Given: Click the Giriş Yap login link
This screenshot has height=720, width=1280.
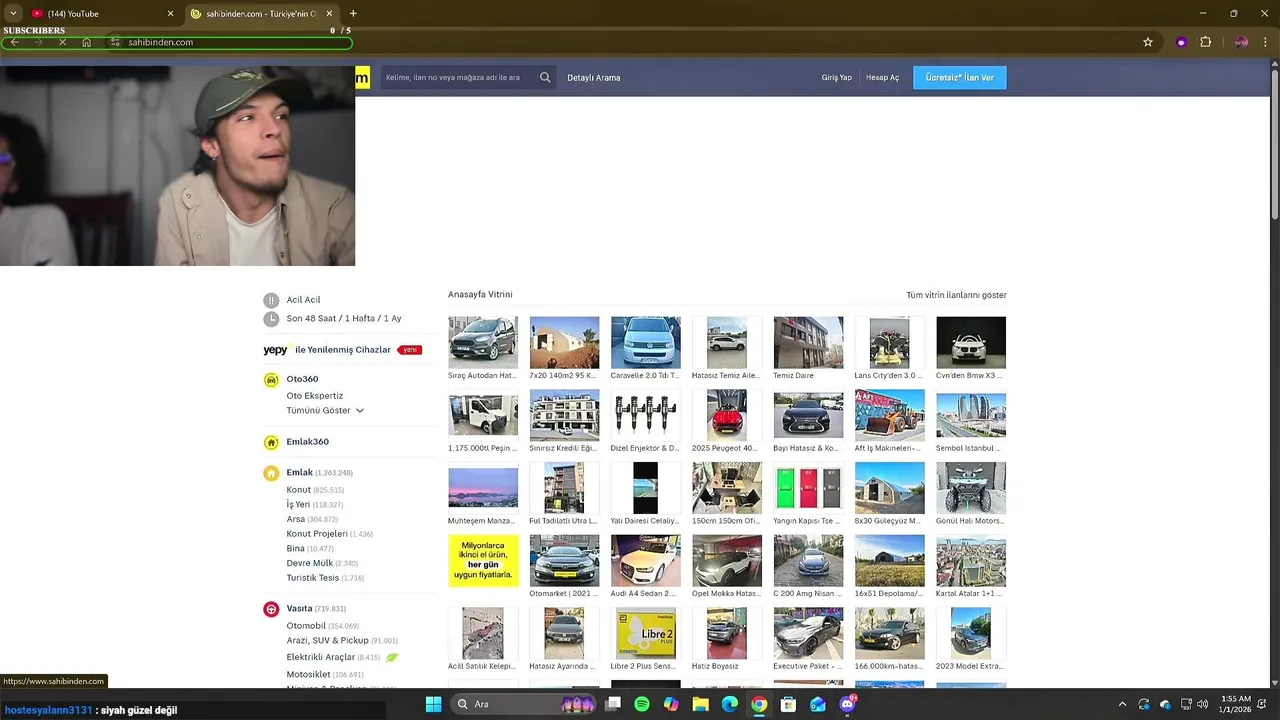Looking at the screenshot, I should pos(837,78).
